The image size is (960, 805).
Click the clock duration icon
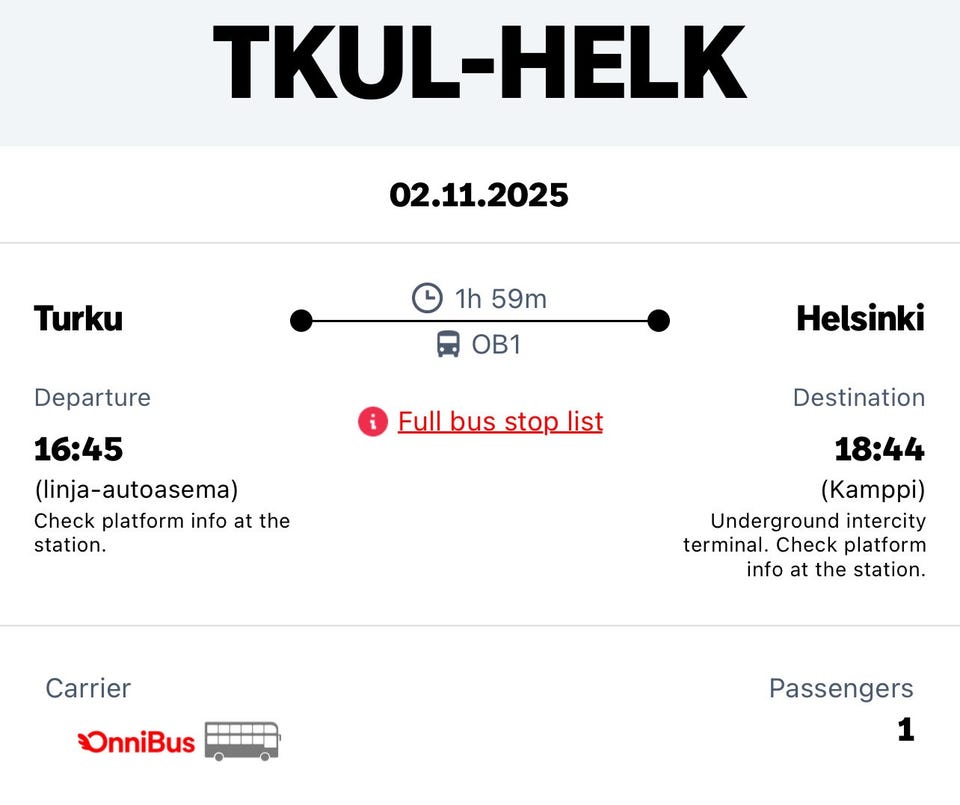(x=427, y=298)
